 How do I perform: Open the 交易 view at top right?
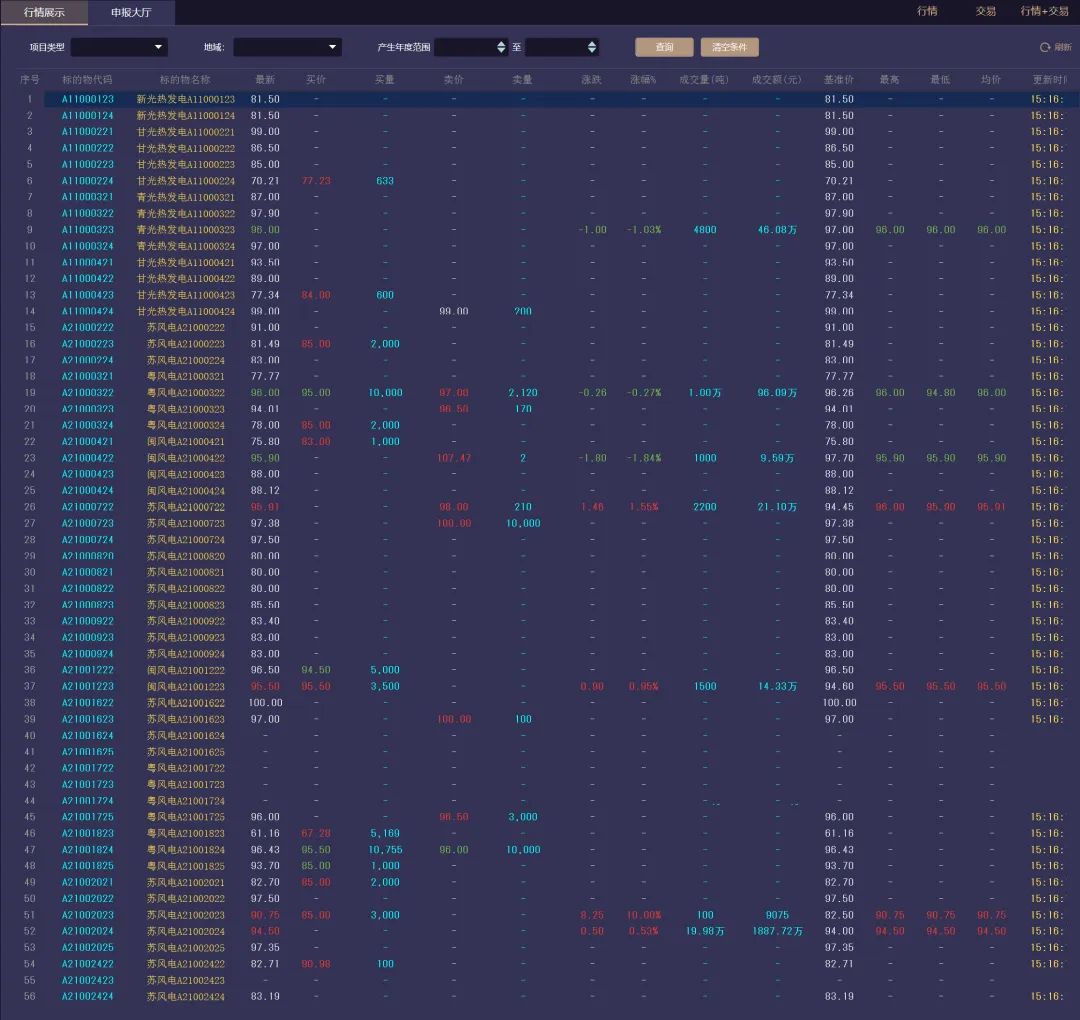(x=986, y=11)
